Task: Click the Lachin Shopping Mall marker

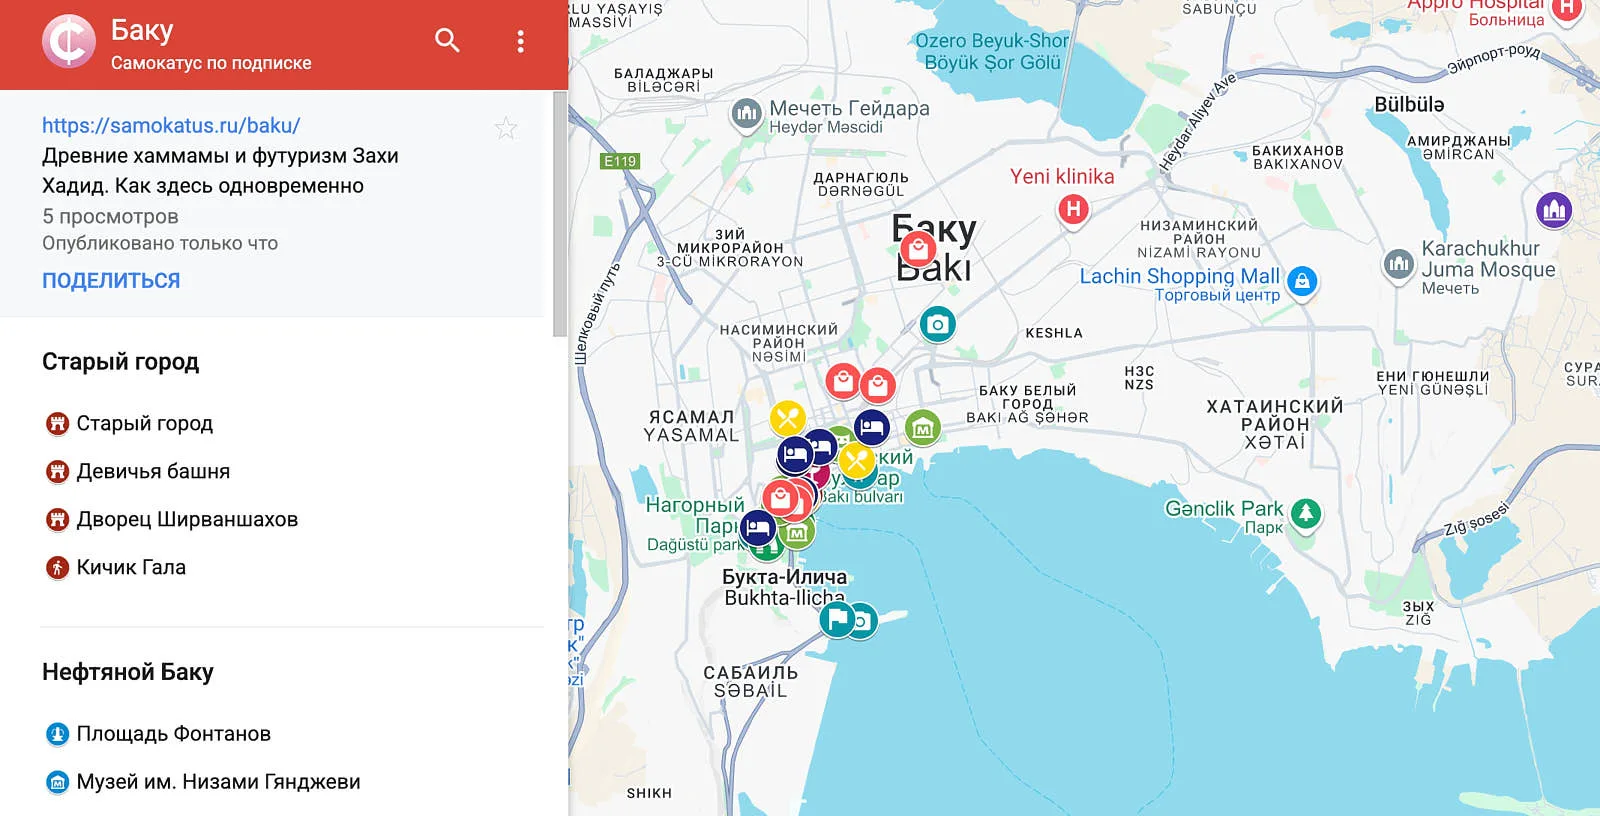Action: [x=1301, y=281]
